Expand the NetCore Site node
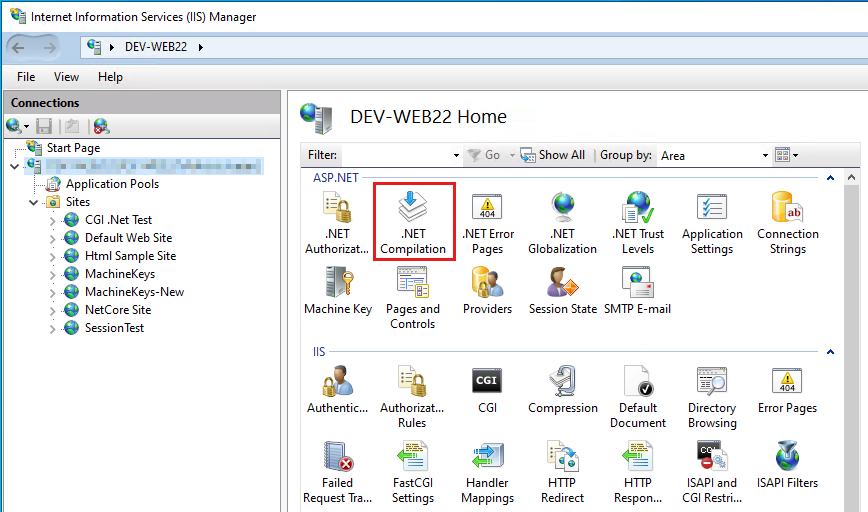This screenshot has width=868, height=512. click(53, 310)
